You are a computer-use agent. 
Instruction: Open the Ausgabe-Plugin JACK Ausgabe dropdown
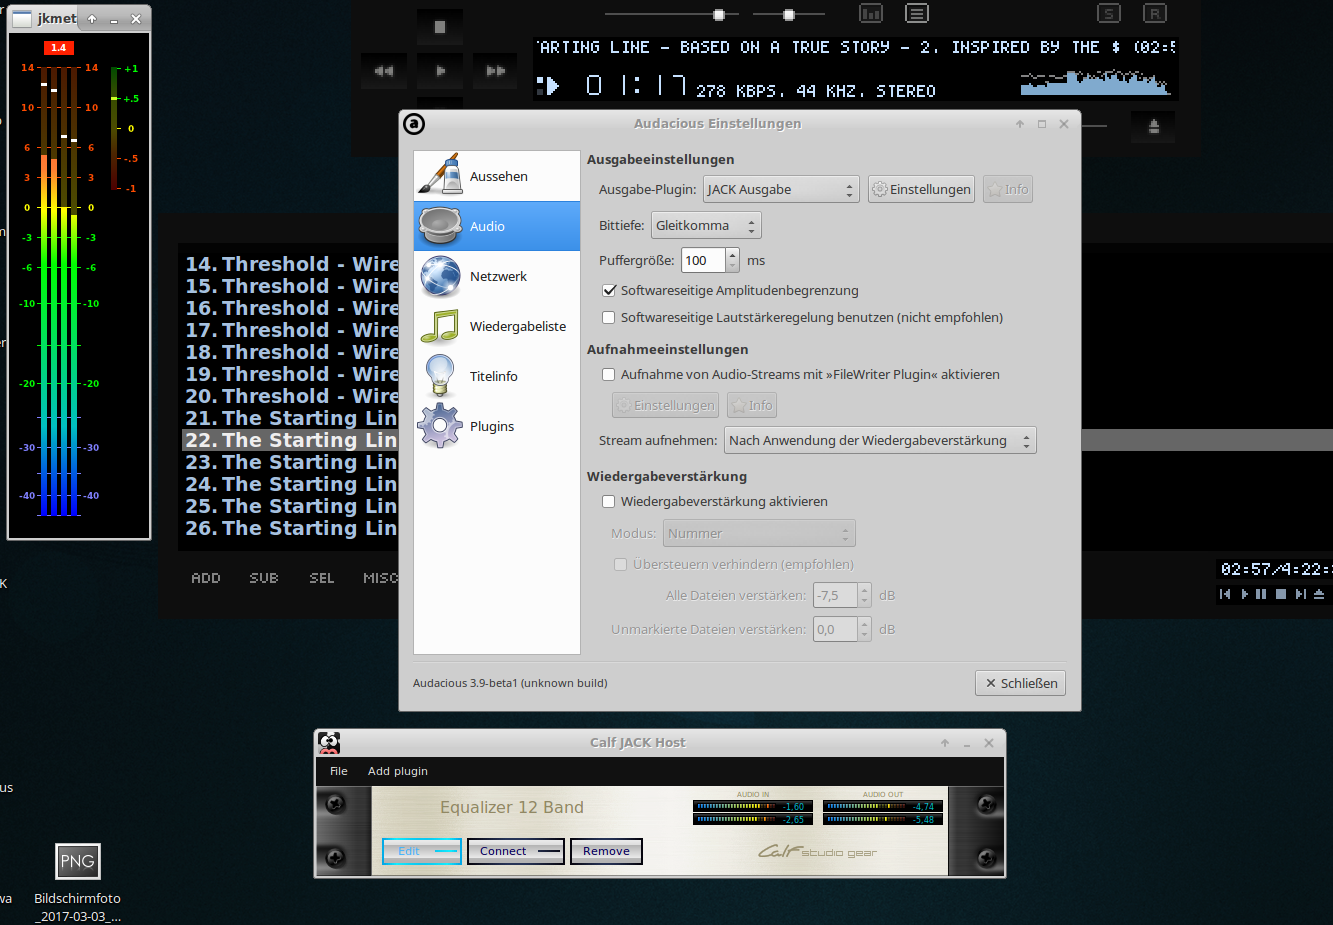[781, 189]
